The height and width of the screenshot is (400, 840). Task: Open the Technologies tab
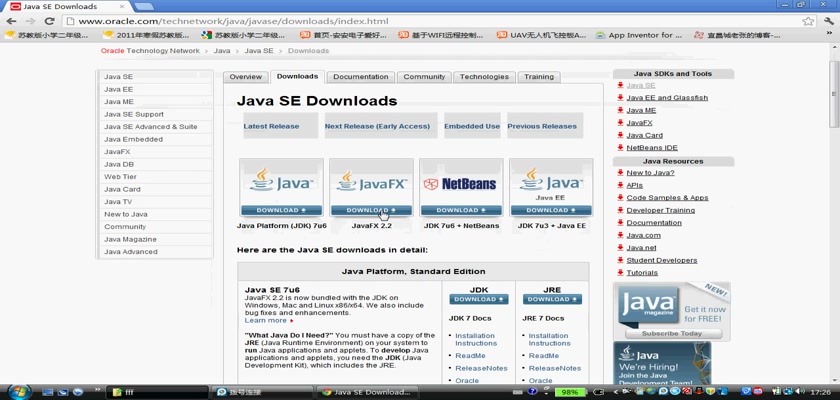point(484,77)
